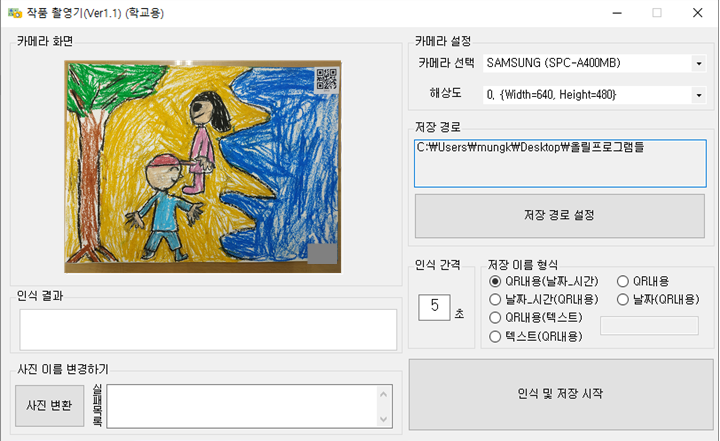The image size is (720, 441).
Task: Click the 저장 경로 path text box
Action: pyautogui.click(x=560, y=163)
